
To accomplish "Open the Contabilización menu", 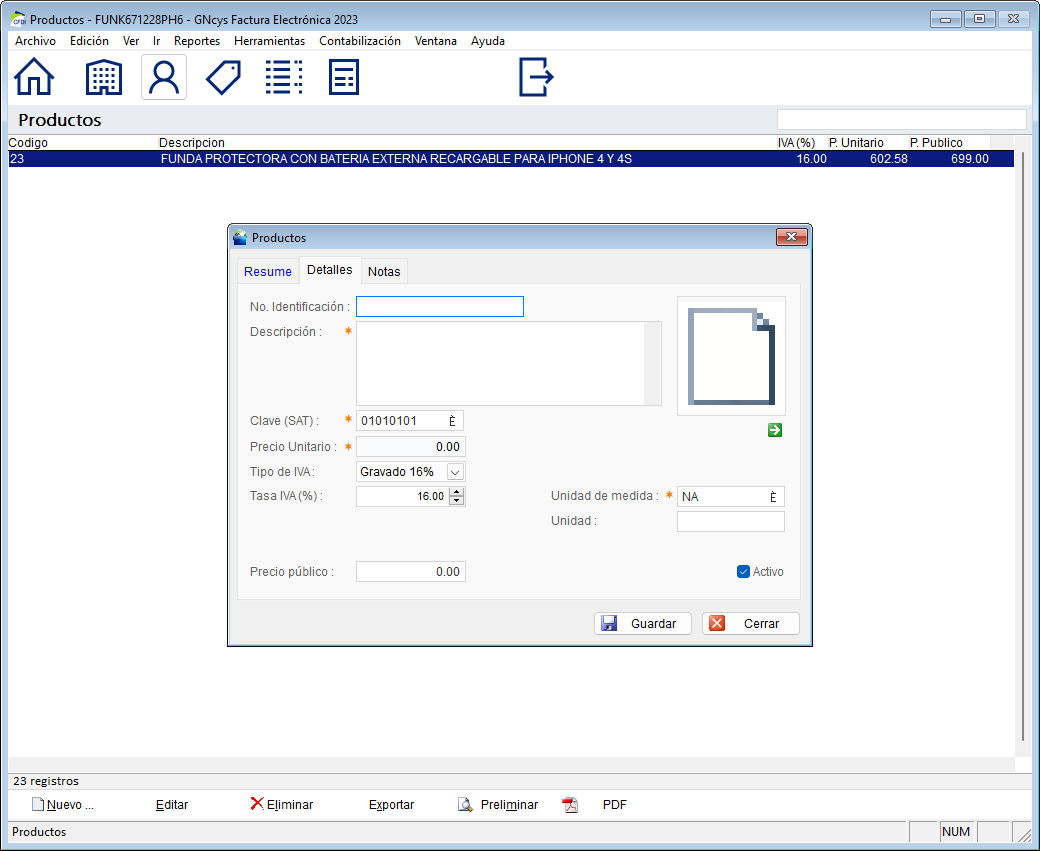I will (x=359, y=40).
